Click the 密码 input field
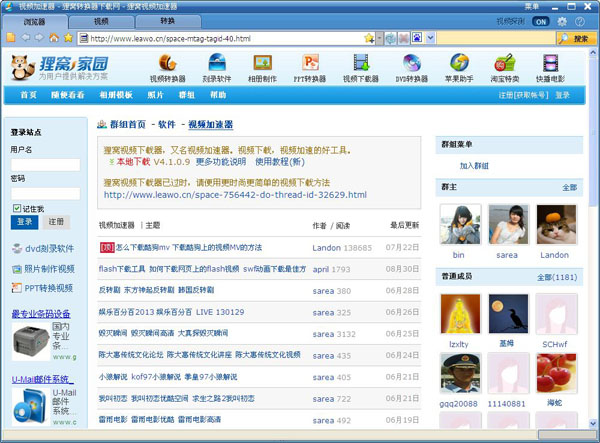Viewport: 600px width, 443px height. (x=46, y=194)
